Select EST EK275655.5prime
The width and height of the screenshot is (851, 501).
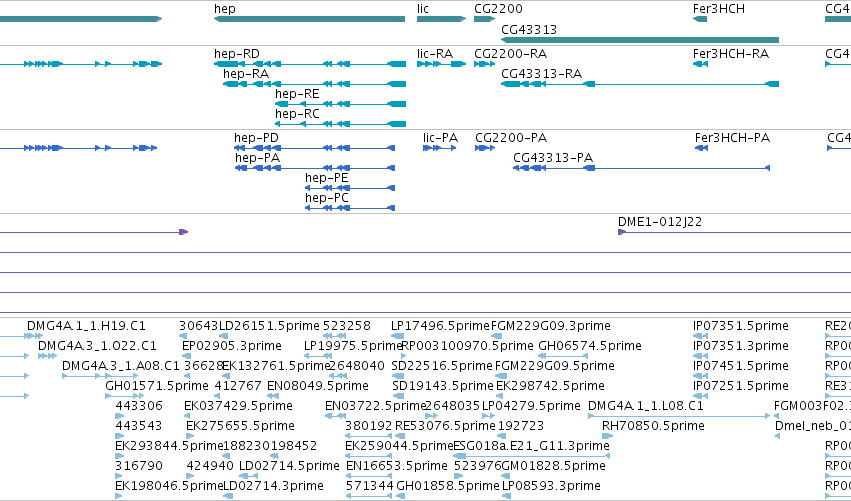coord(189,436)
